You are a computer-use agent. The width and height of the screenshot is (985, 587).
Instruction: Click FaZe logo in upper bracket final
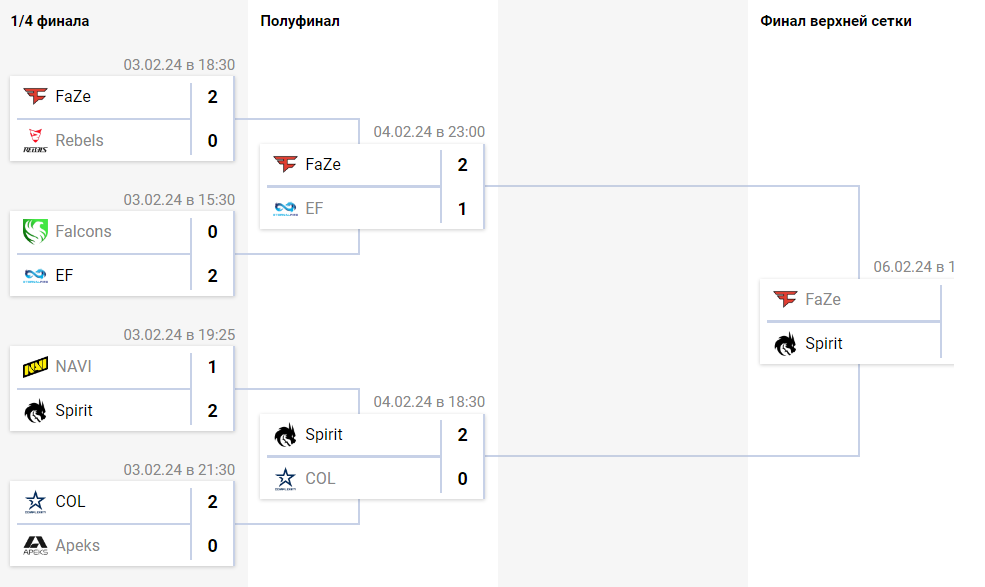click(785, 299)
